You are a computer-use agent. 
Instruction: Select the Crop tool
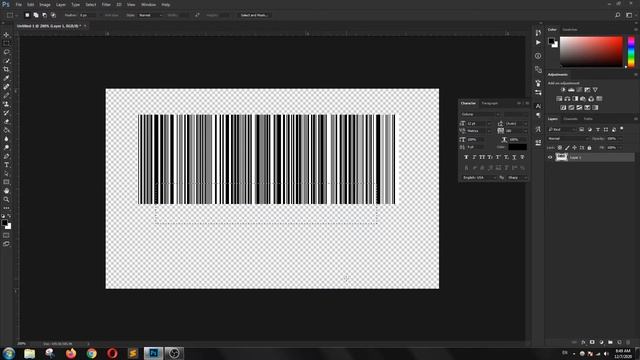point(6,69)
